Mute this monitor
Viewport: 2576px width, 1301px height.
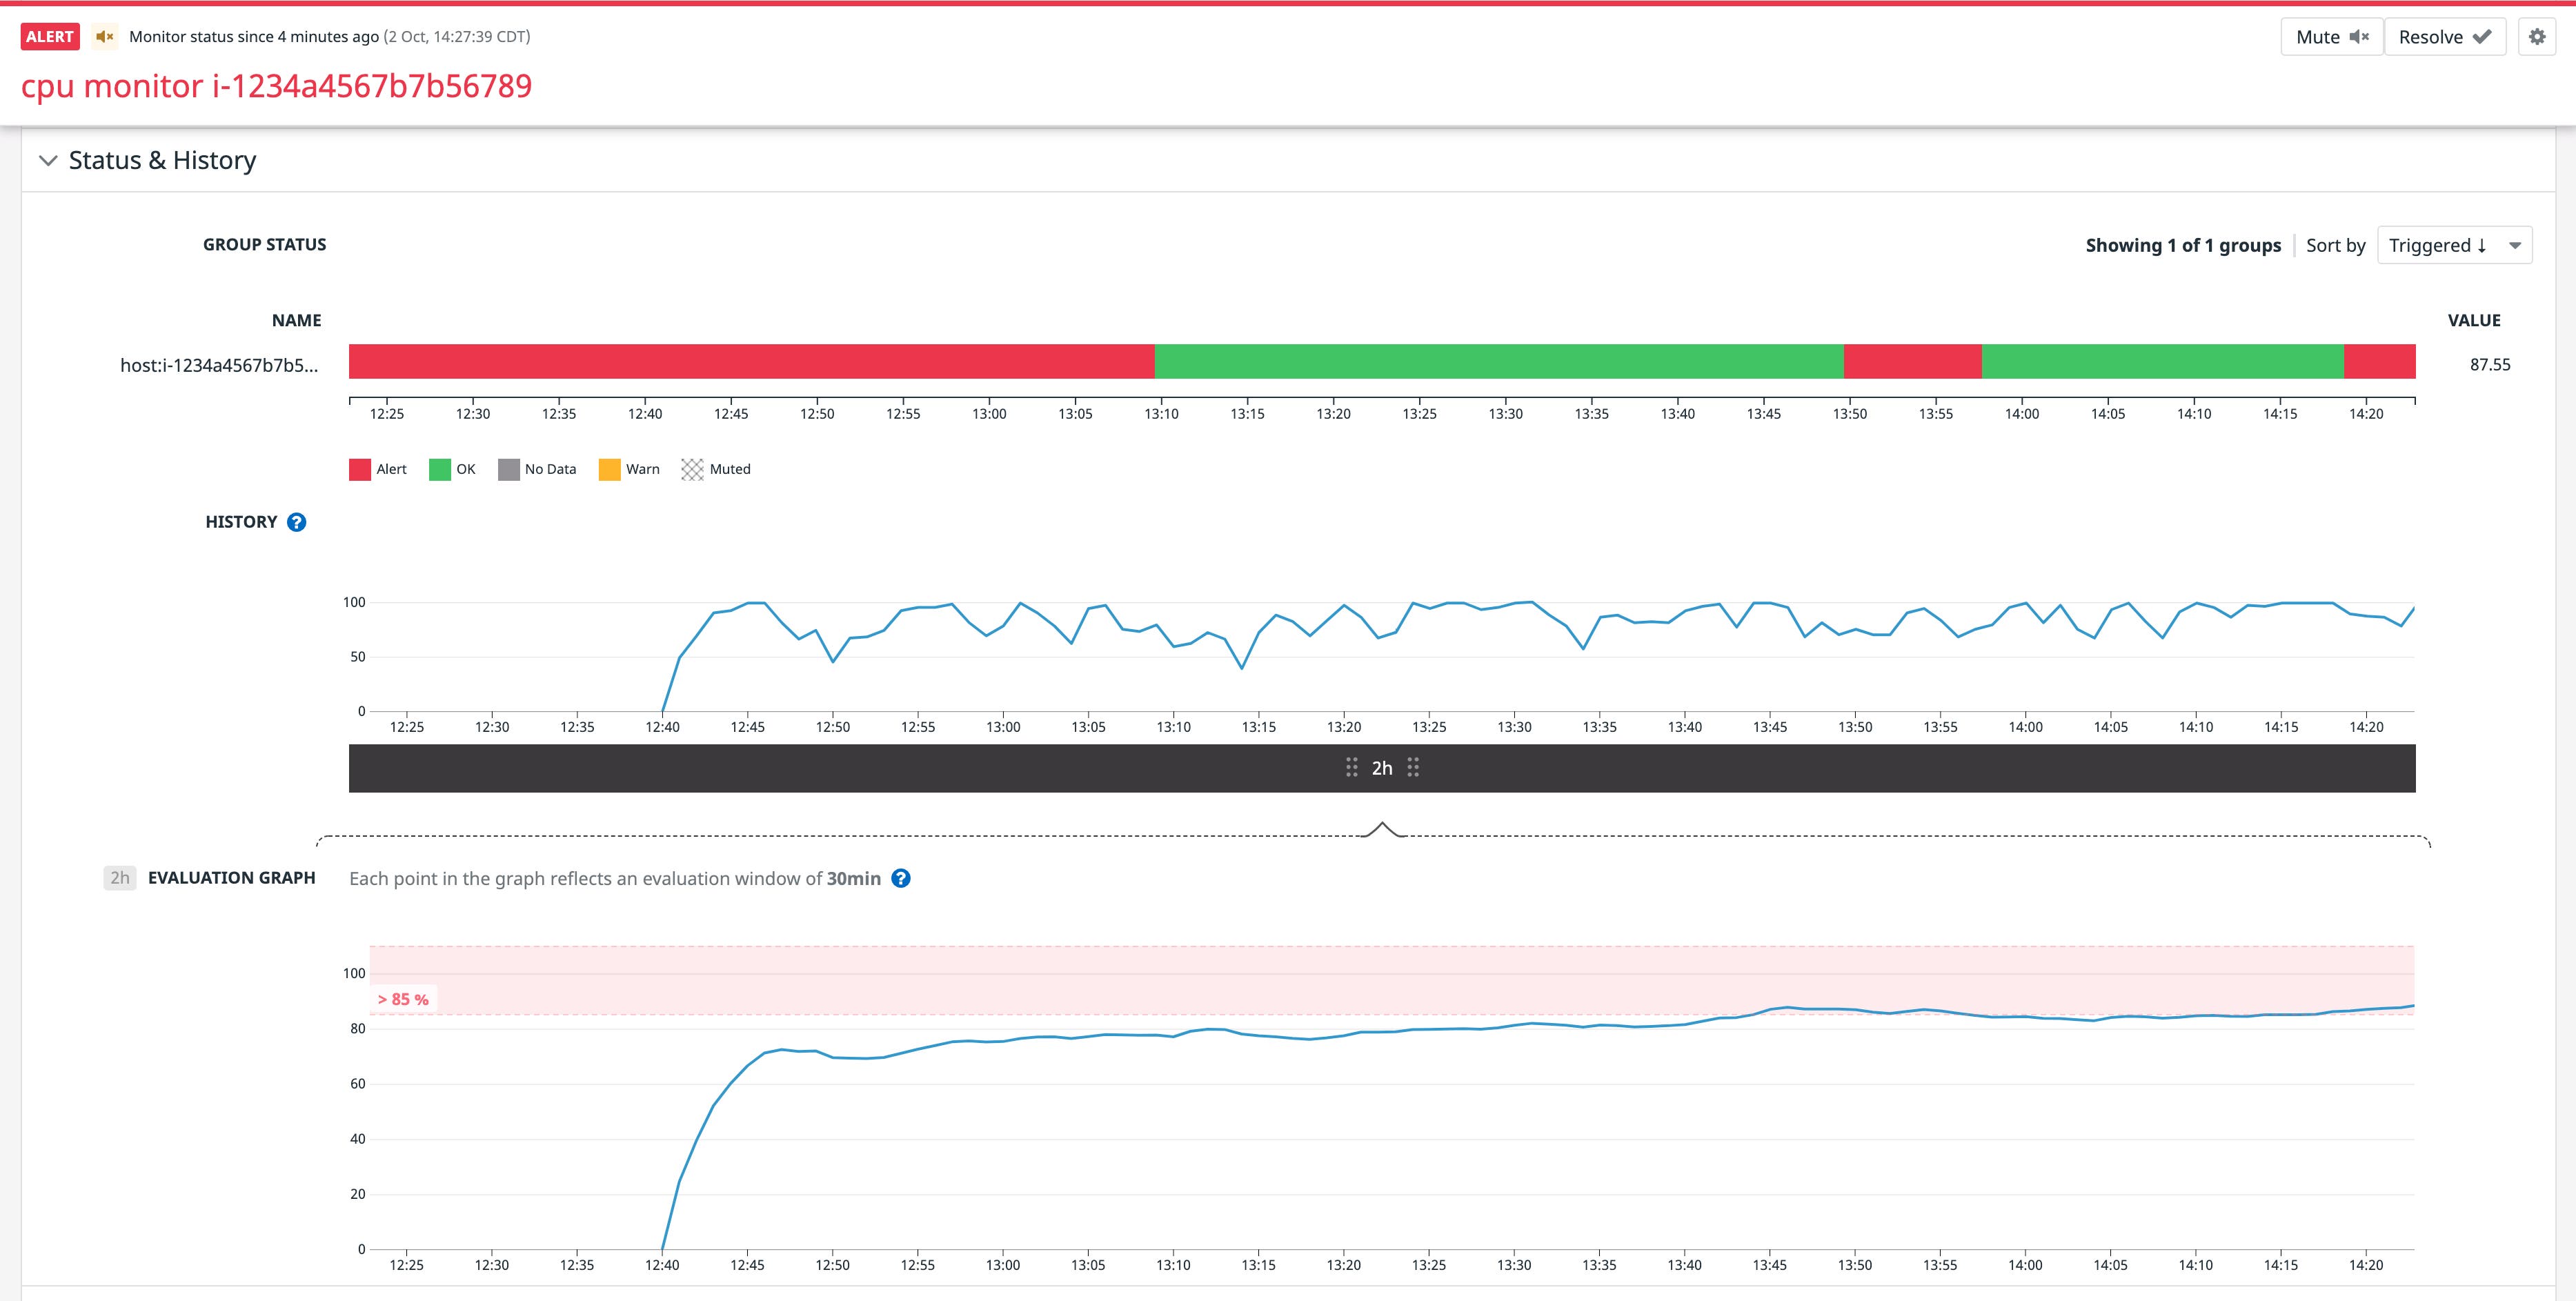click(2331, 37)
